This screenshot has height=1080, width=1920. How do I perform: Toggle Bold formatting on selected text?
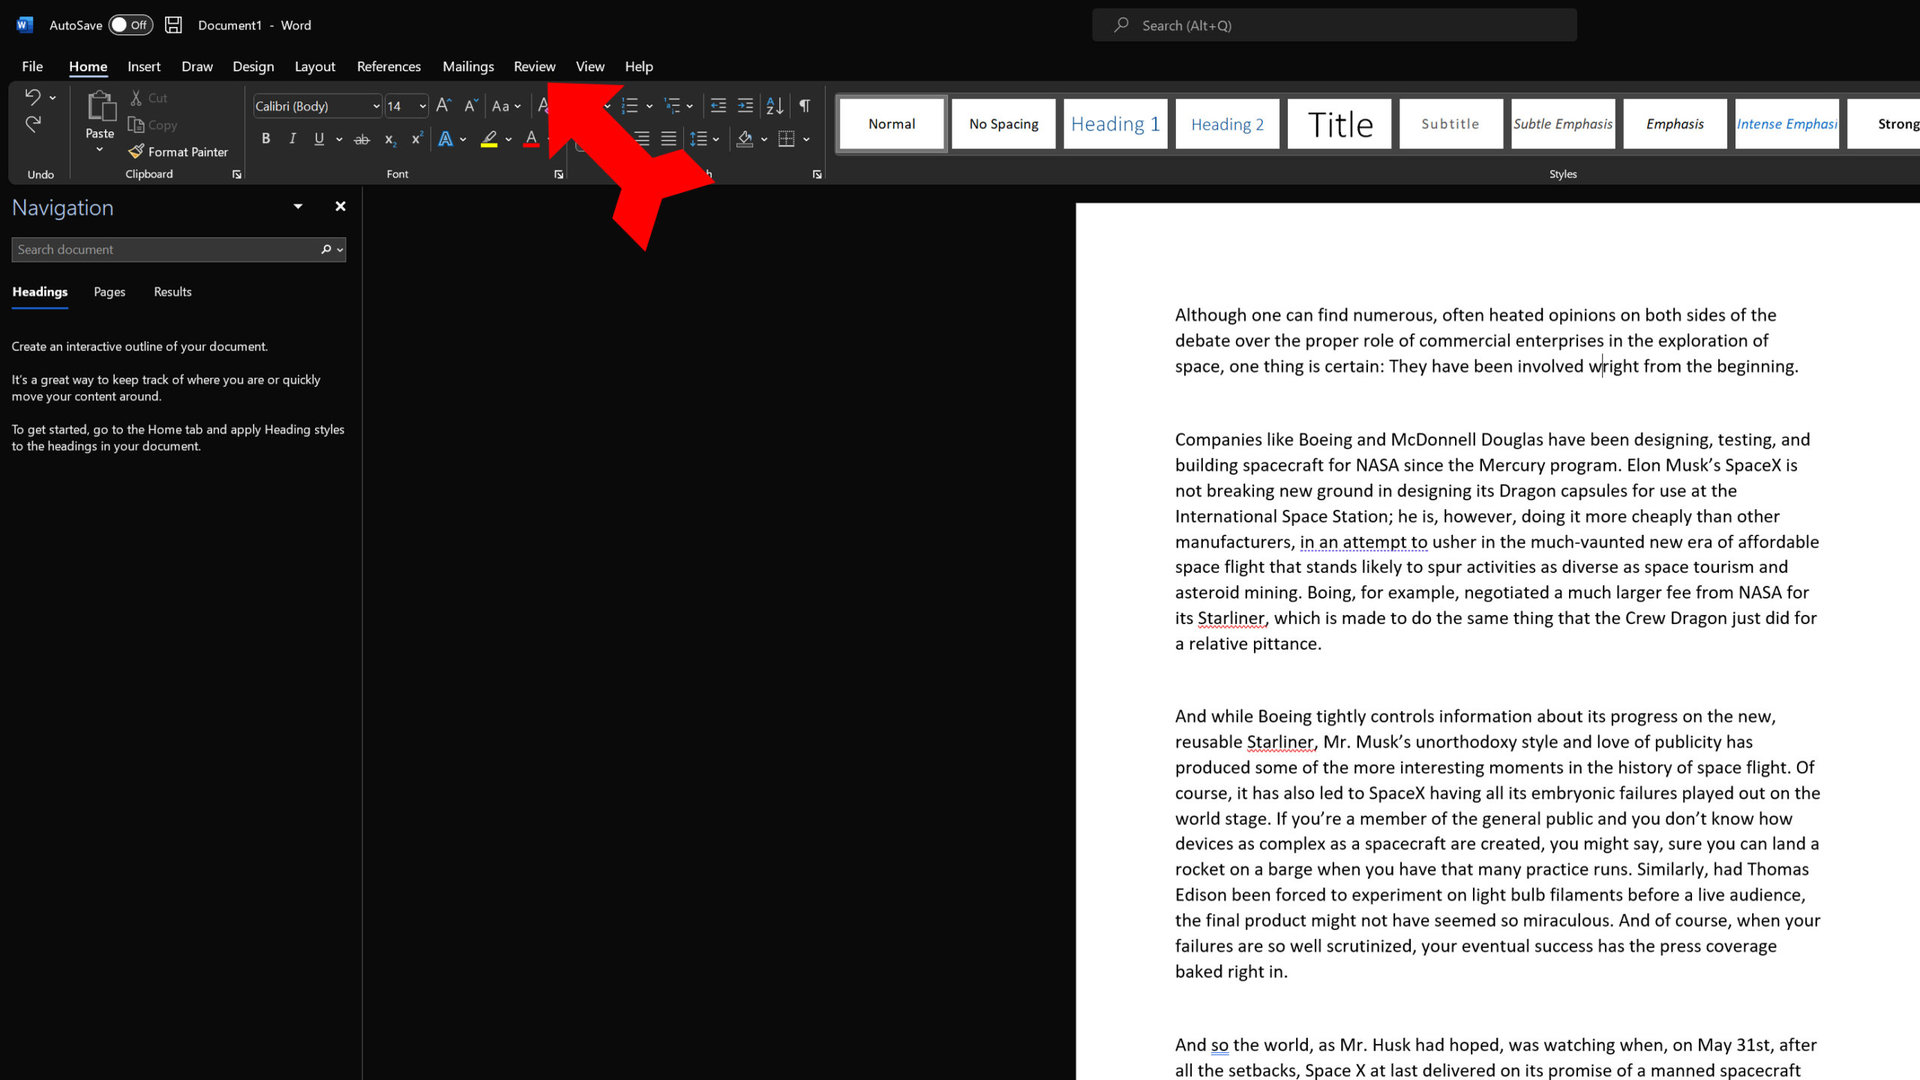(x=264, y=138)
